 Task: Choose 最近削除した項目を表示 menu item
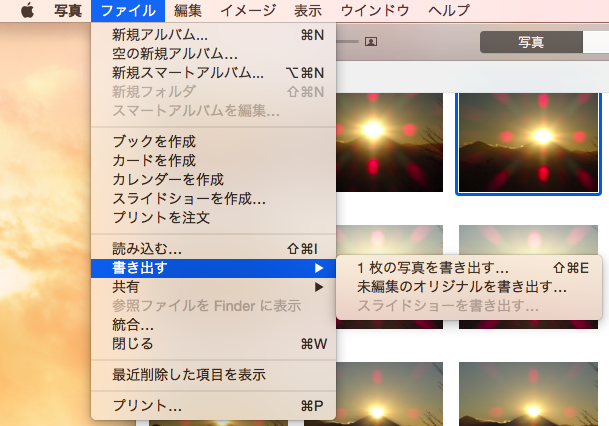pos(213,375)
